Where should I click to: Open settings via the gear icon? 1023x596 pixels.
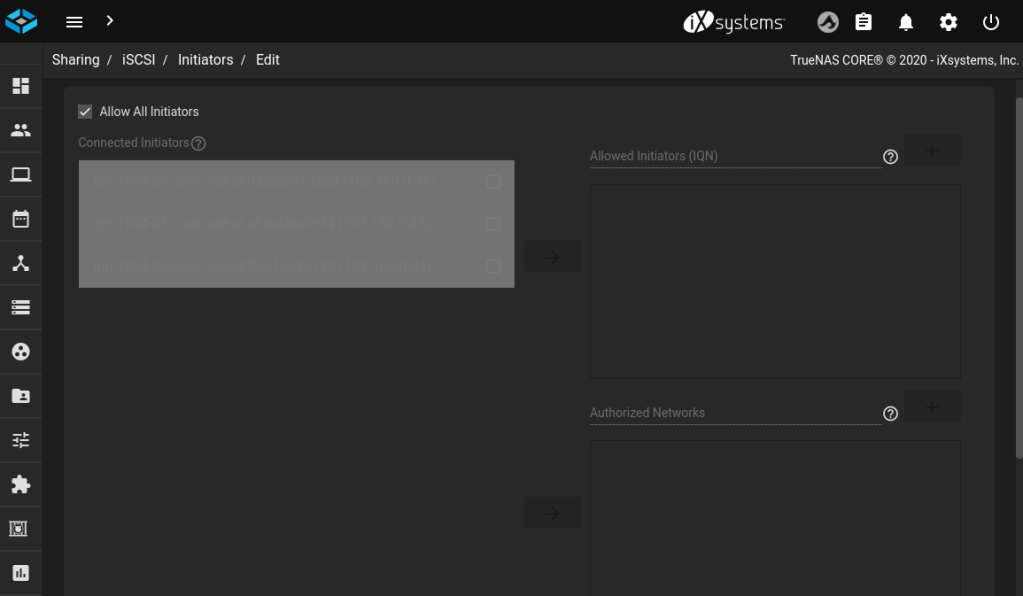[x=948, y=22]
